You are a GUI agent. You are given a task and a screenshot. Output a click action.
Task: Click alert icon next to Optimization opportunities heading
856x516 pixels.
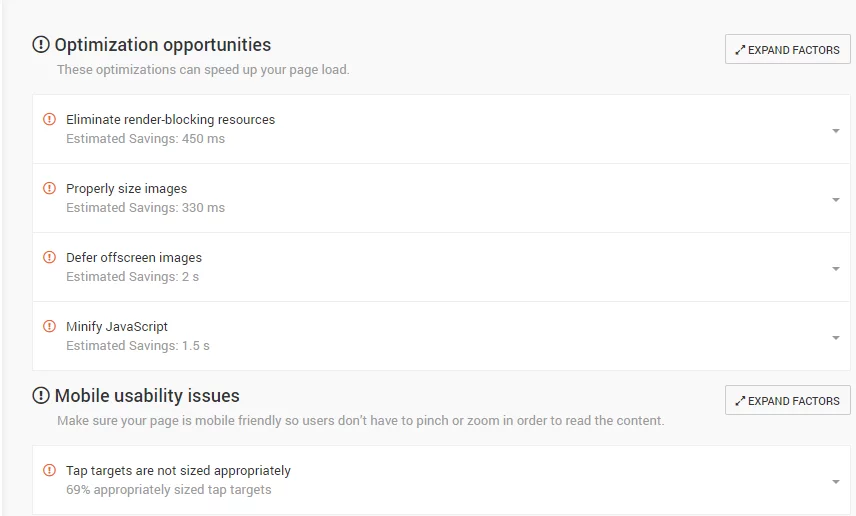click(41, 45)
